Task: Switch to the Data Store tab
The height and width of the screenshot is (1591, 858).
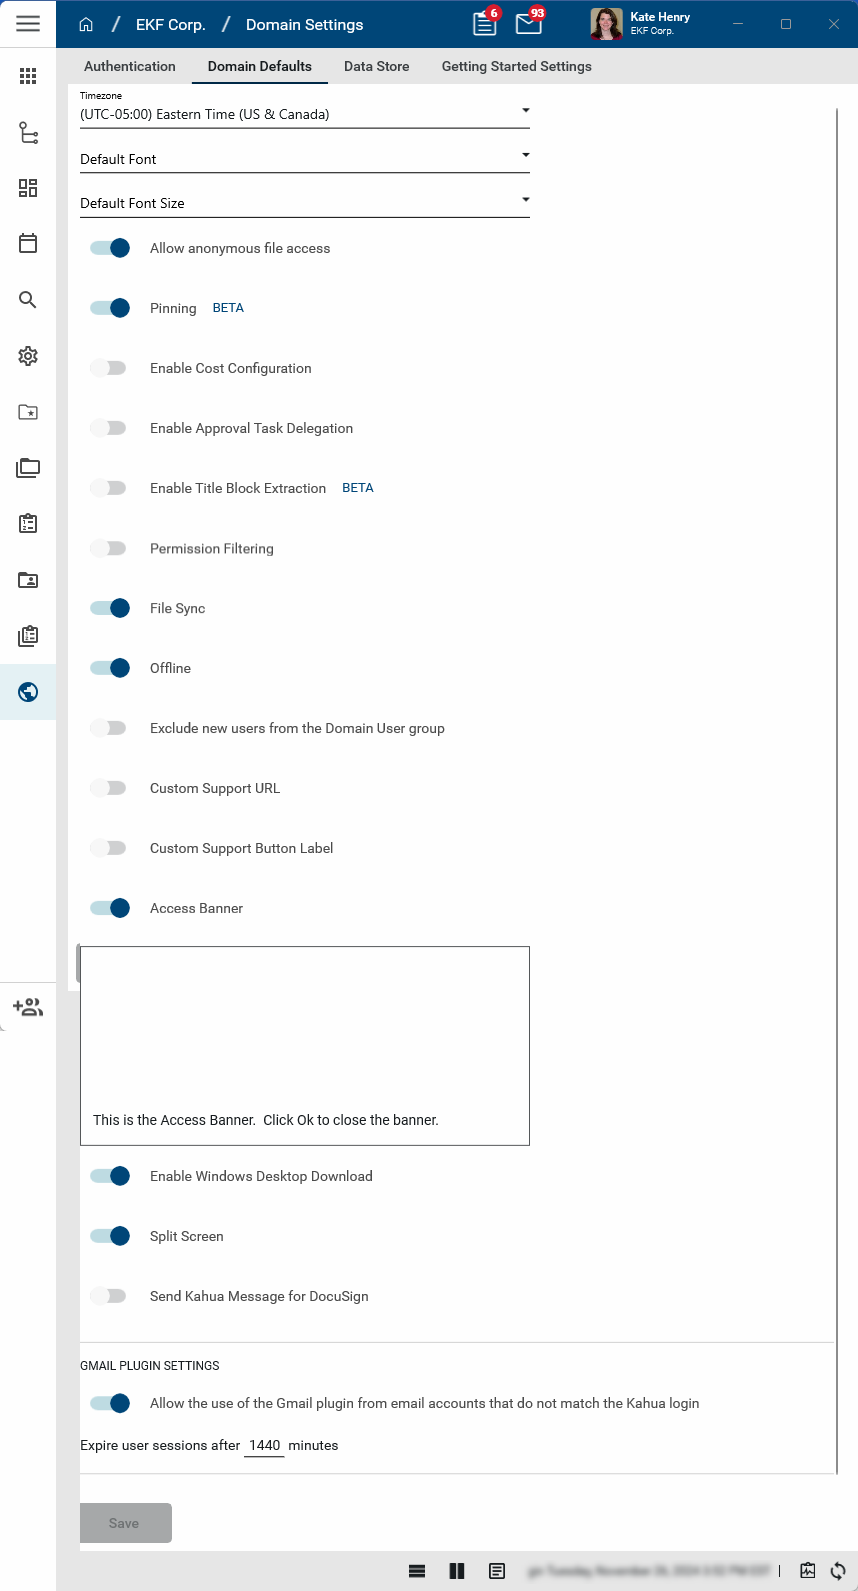Action: click(376, 66)
